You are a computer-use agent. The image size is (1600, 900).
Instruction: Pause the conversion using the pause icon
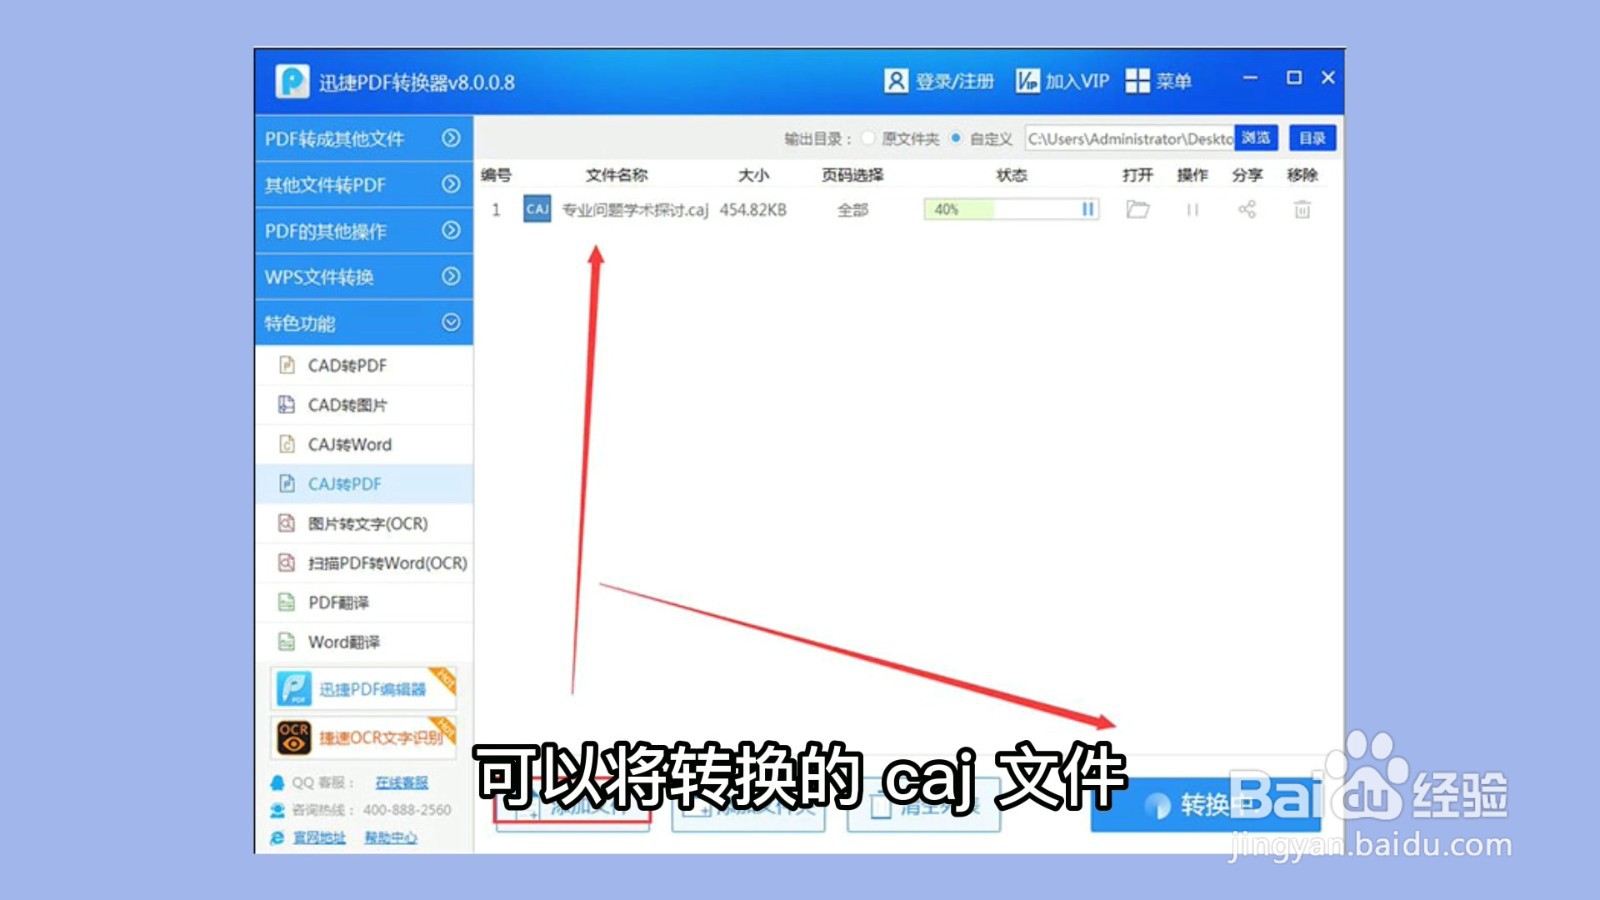coord(1192,209)
